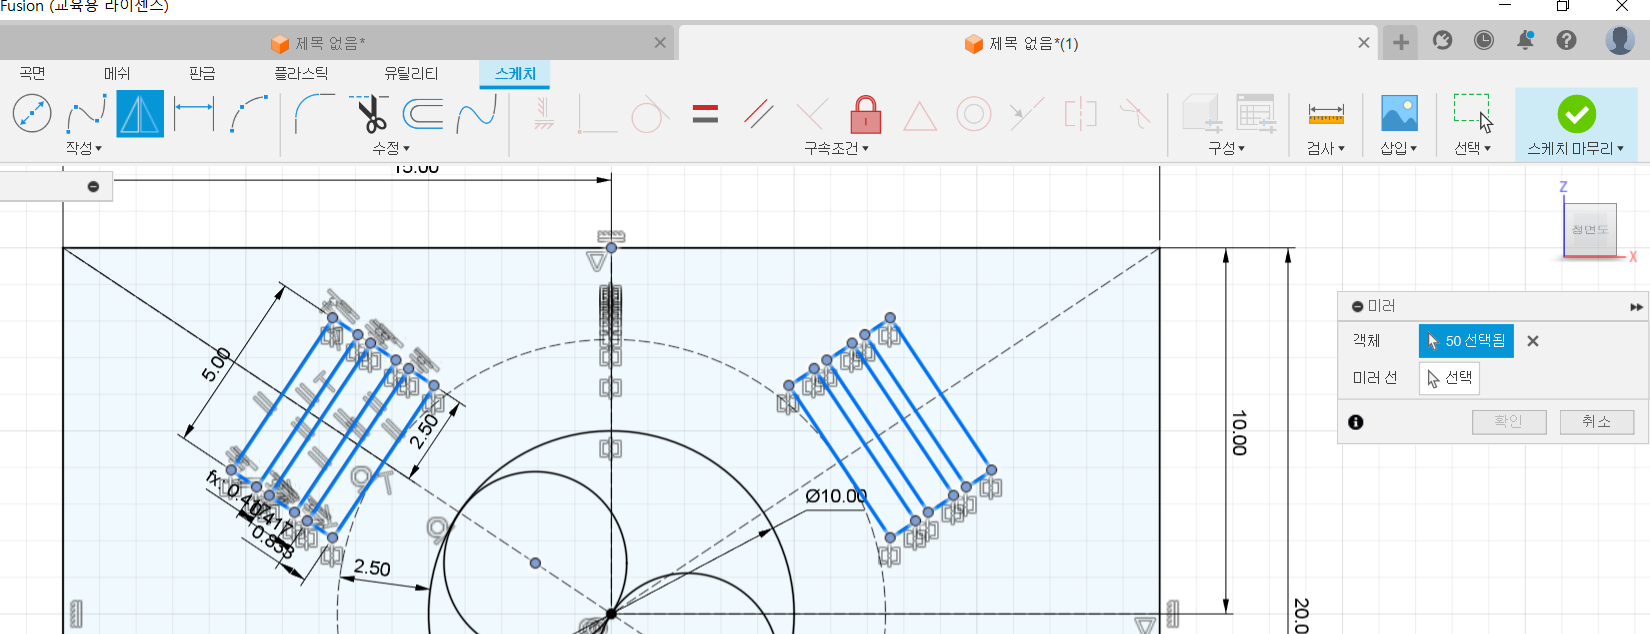The image size is (1650, 634).
Task: Apply the horizontal/vertical constraint
Action: pos(543,114)
